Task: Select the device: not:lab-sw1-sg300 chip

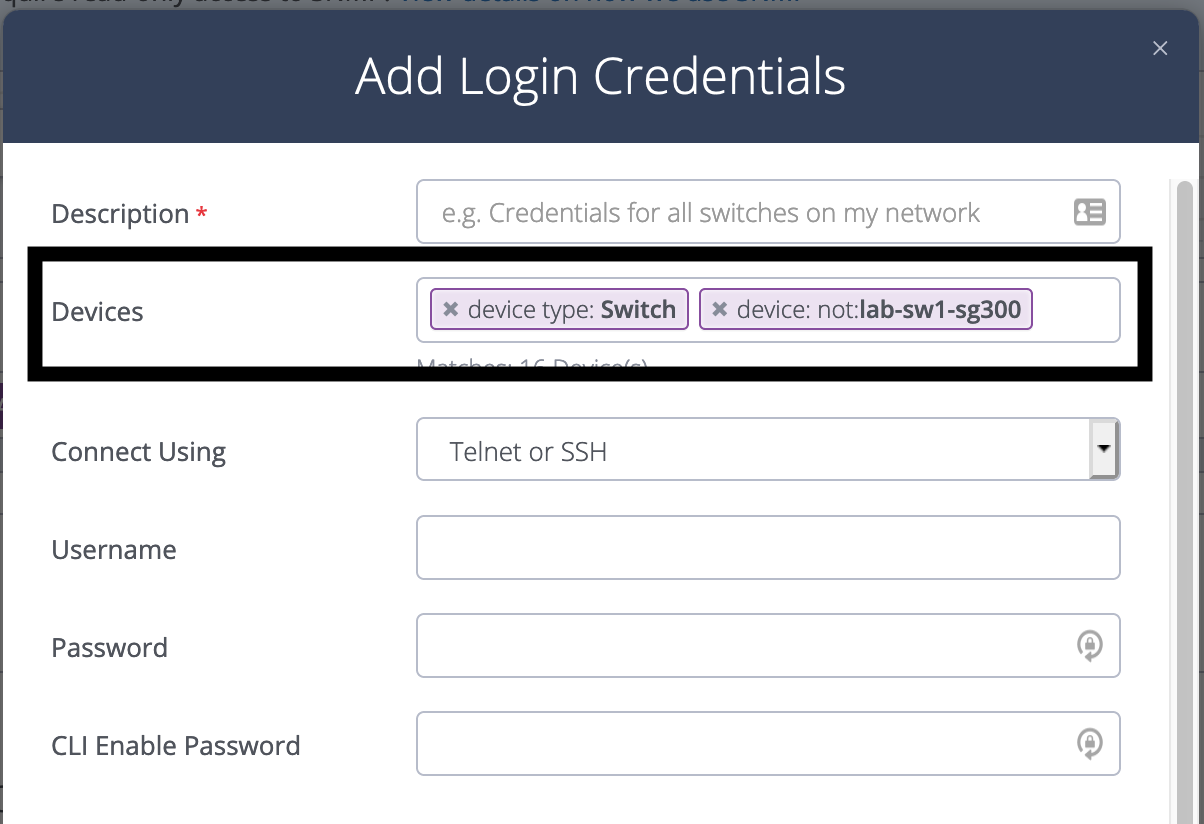Action: (866, 310)
